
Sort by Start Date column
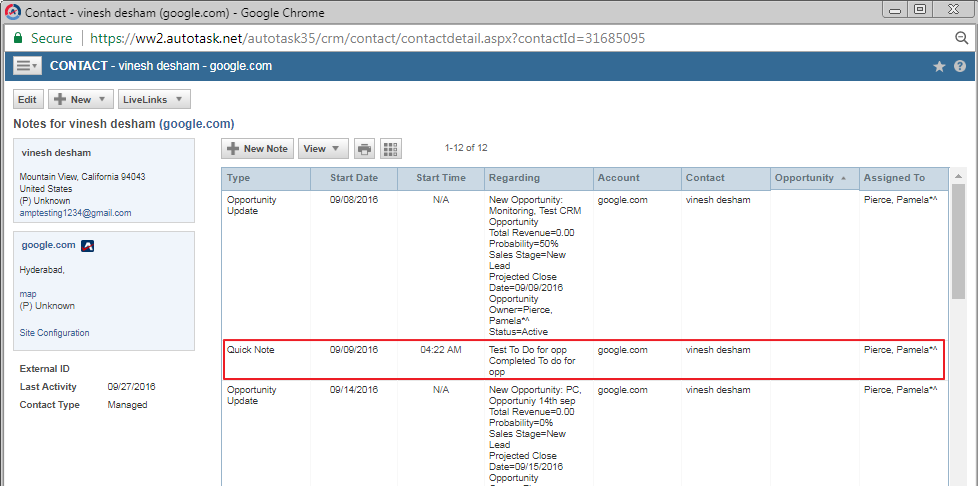pos(354,178)
